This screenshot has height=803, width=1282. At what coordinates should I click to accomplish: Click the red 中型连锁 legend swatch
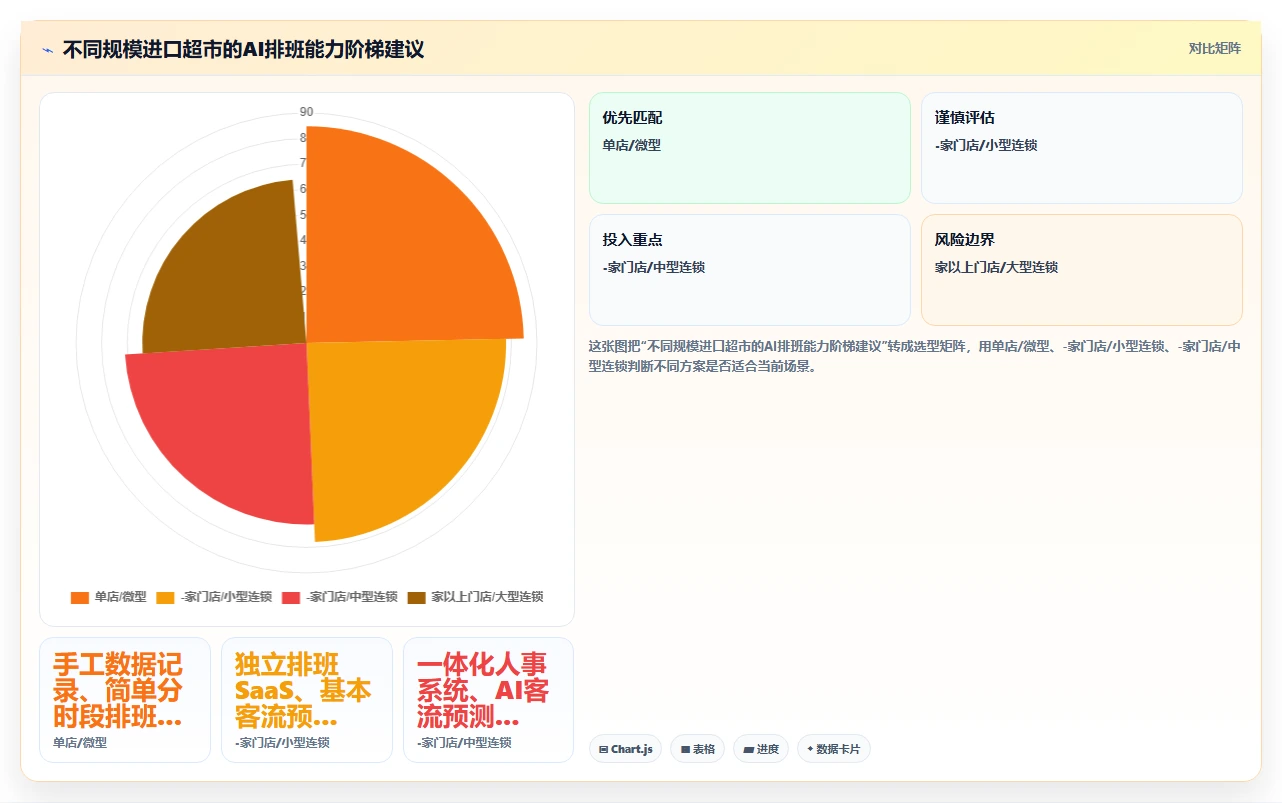coord(291,597)
